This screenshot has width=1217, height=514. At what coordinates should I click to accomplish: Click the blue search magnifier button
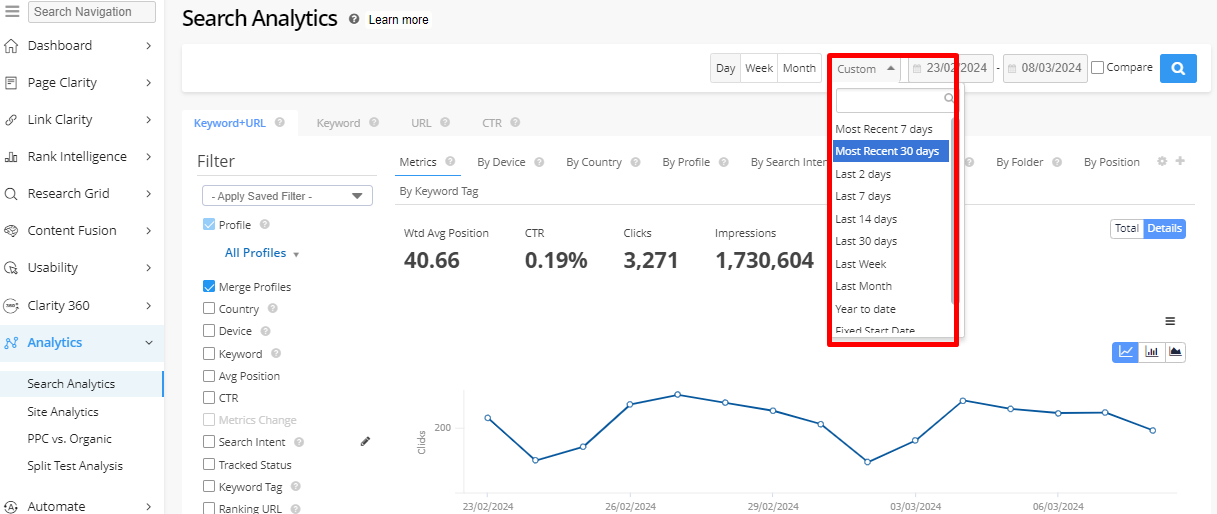click(1178, 68)
